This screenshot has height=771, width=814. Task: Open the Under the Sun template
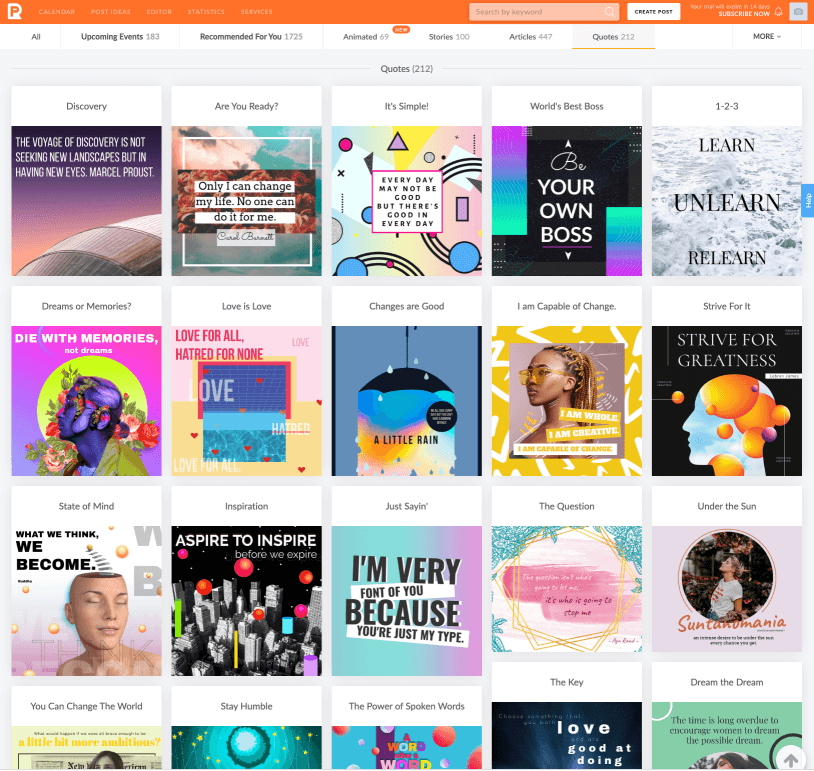pos(727,569)
